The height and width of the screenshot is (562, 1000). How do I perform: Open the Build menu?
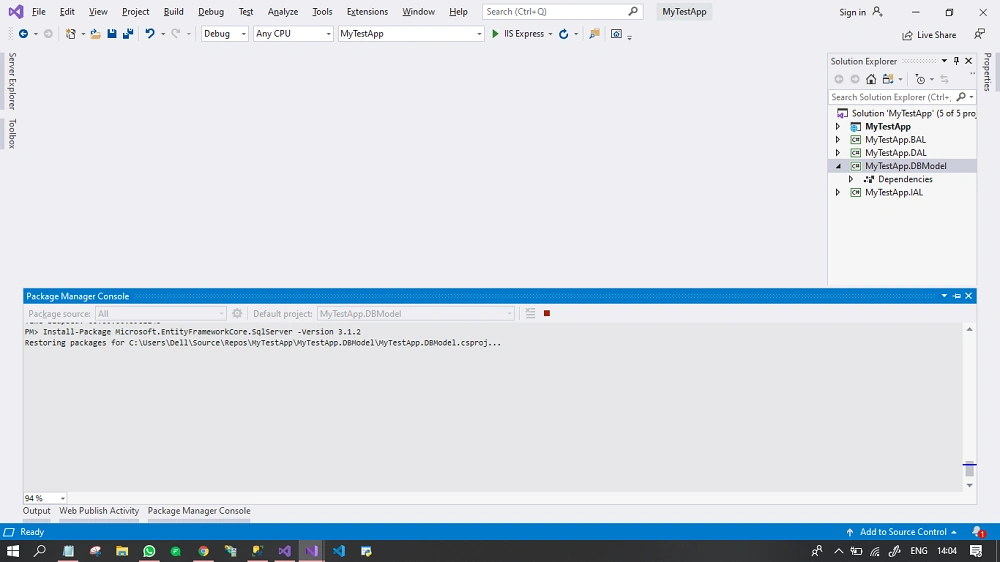coord(173,12)
